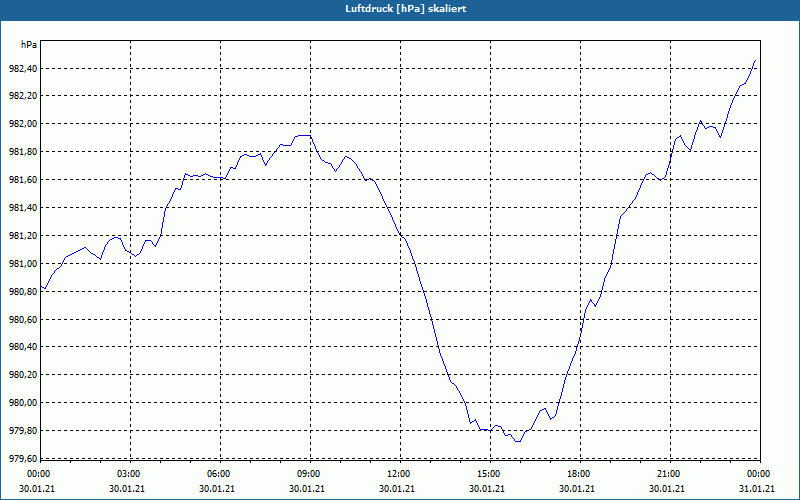Click the 30.01.21 date under 15:00

click(487, 489)
